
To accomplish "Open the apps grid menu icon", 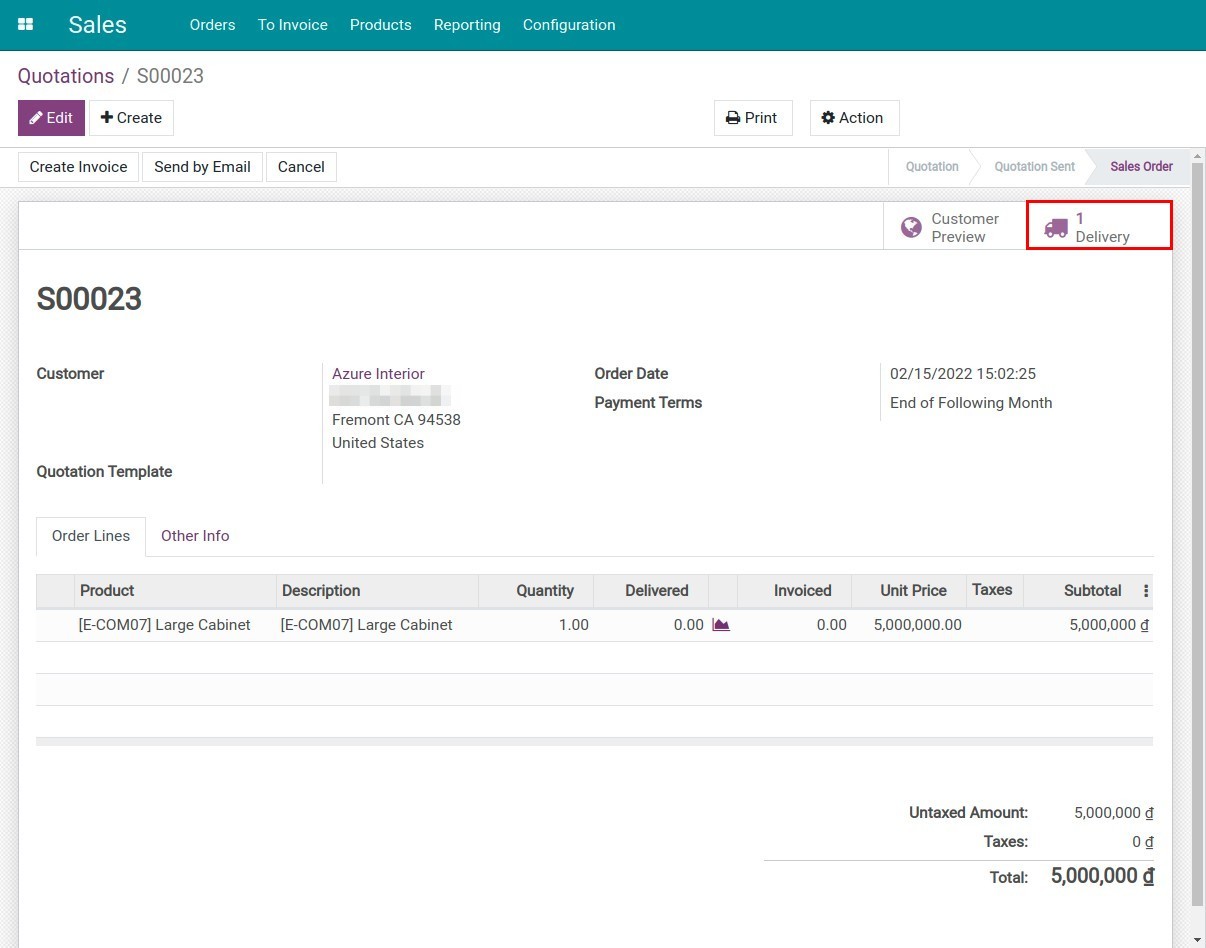I will click(x=26, y=25).
